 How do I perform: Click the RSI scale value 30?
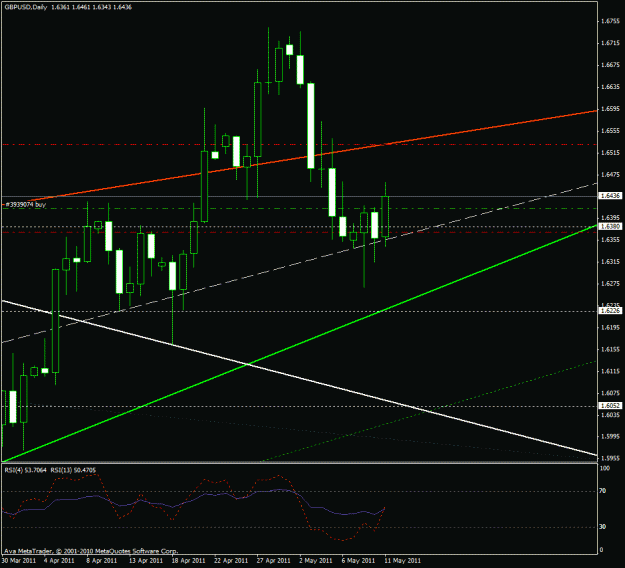click(603, 527)
